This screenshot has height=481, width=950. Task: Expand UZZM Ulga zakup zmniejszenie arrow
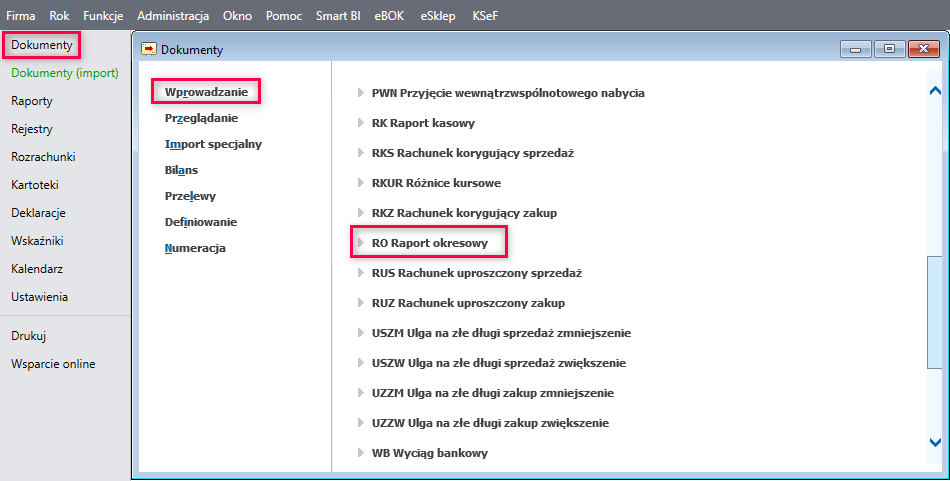(x=360, y=393)
